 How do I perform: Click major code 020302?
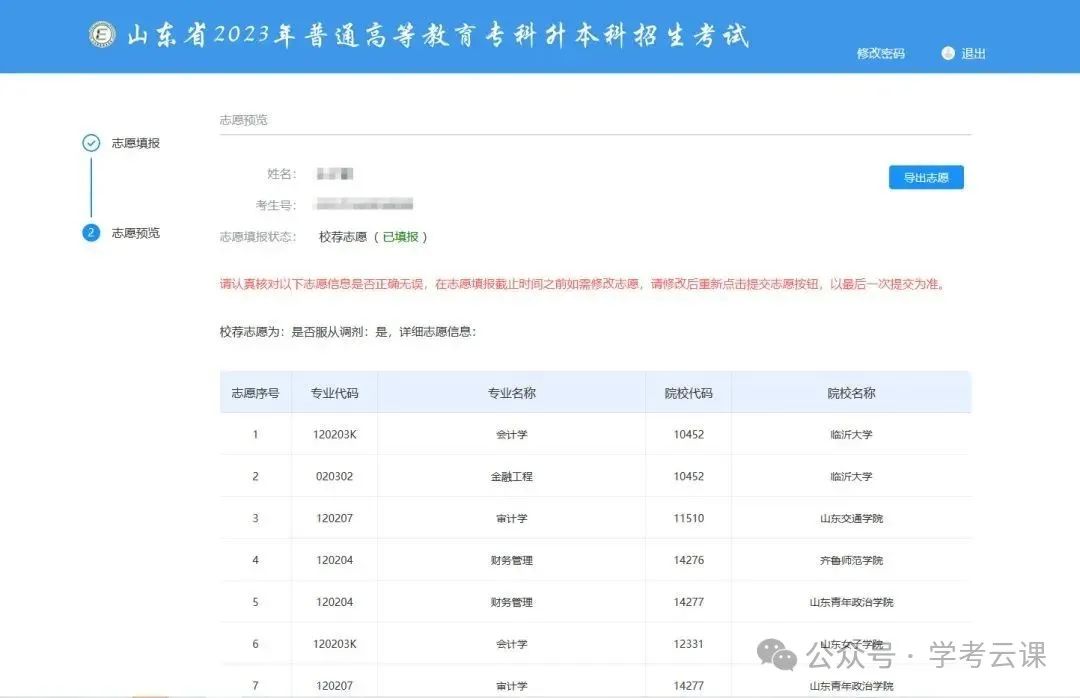pos(335,477)
